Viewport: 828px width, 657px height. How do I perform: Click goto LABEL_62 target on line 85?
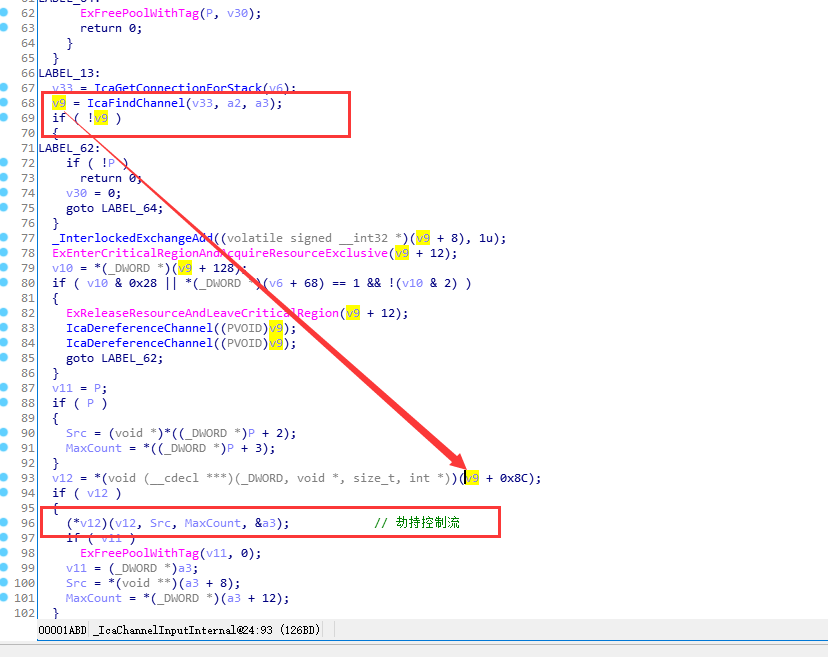click(129, 358)
